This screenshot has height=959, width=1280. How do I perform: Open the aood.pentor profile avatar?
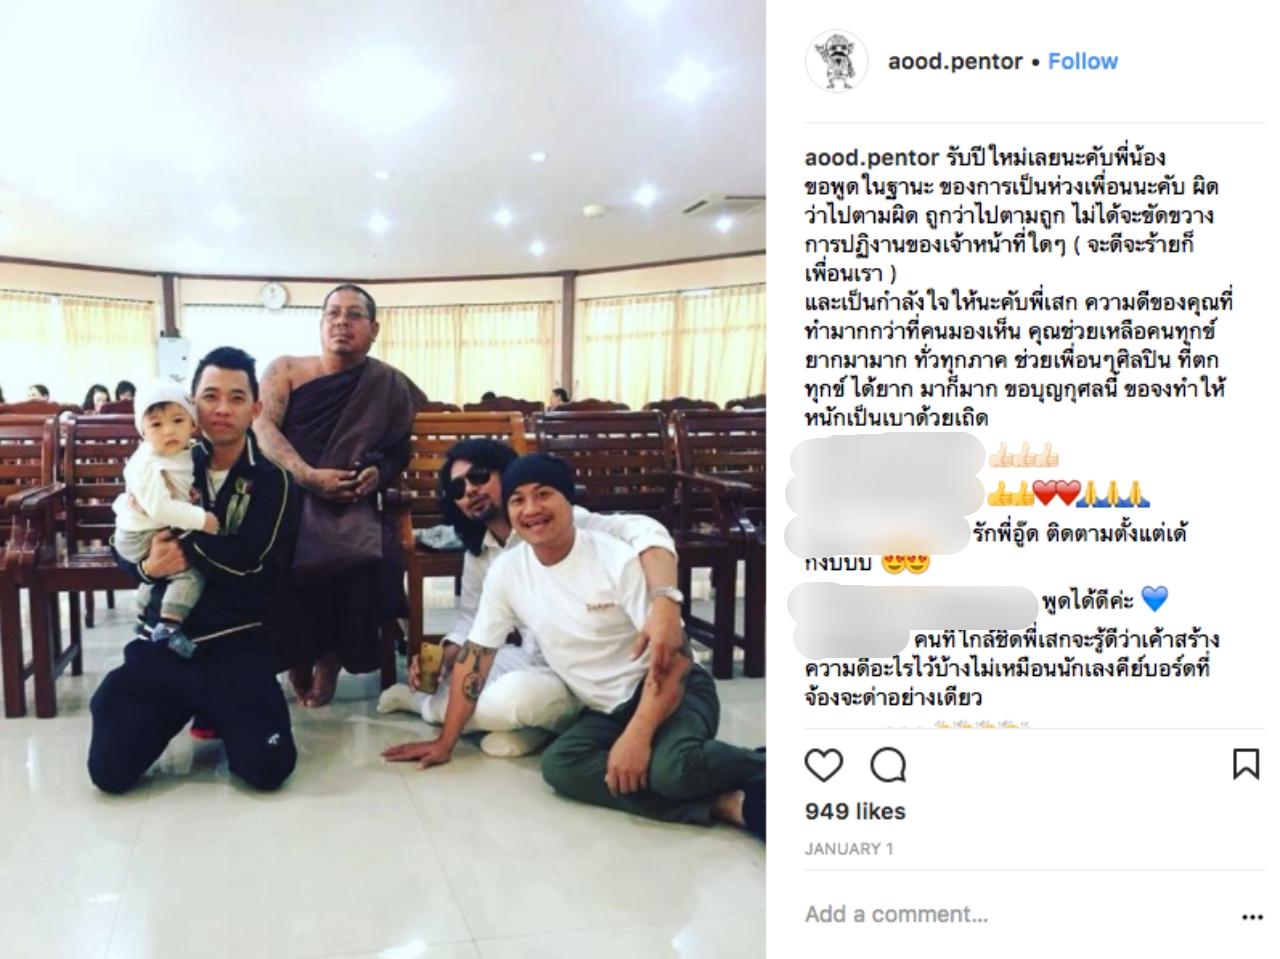(835, 61)
